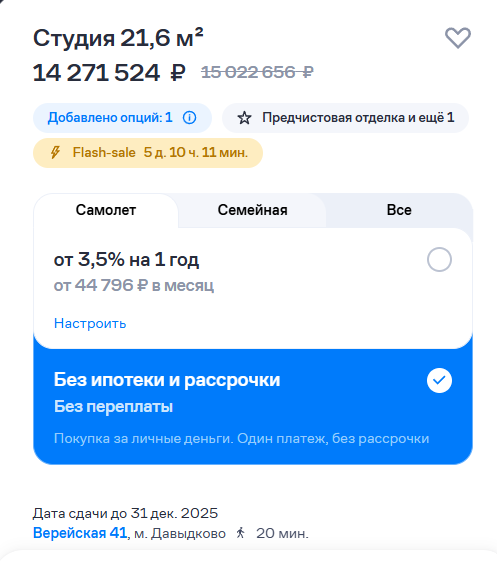This screenshot has height=567, width=497.
Task: Click the crossed-out old price 15 022 656
Action: pyautogui.click(x=257, y=72)
